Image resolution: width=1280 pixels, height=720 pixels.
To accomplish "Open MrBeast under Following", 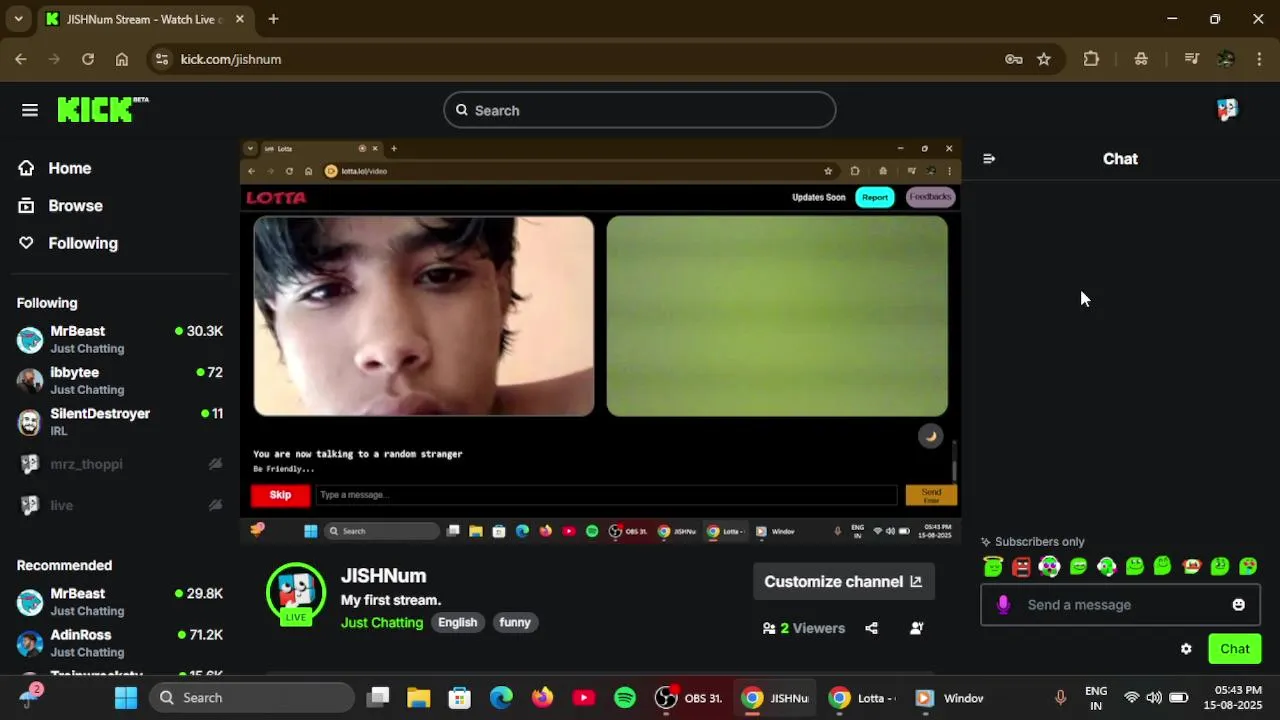I will click(x=120, y=339).
